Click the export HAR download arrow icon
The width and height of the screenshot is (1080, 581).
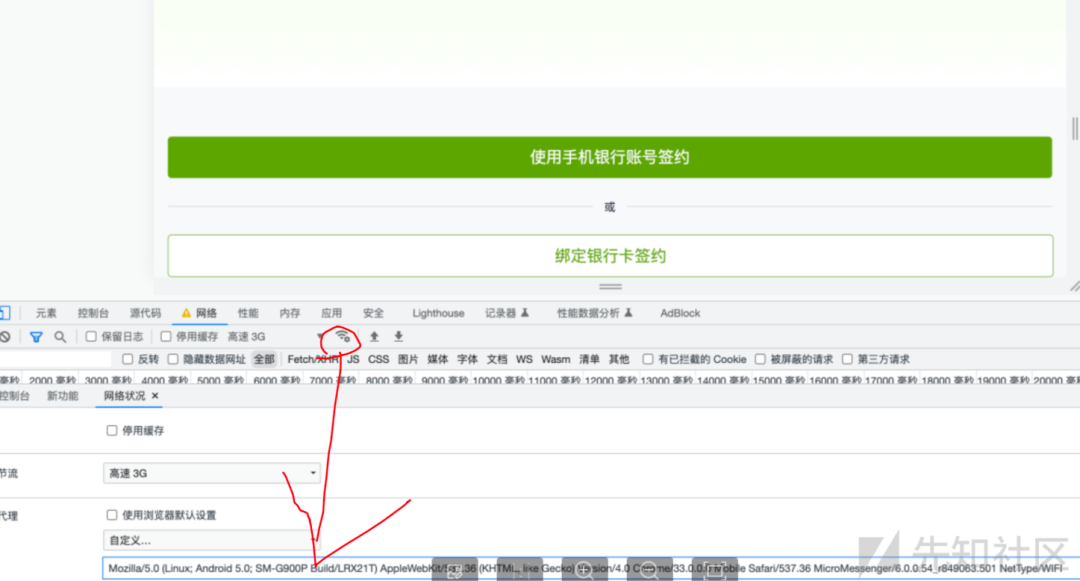398,337
